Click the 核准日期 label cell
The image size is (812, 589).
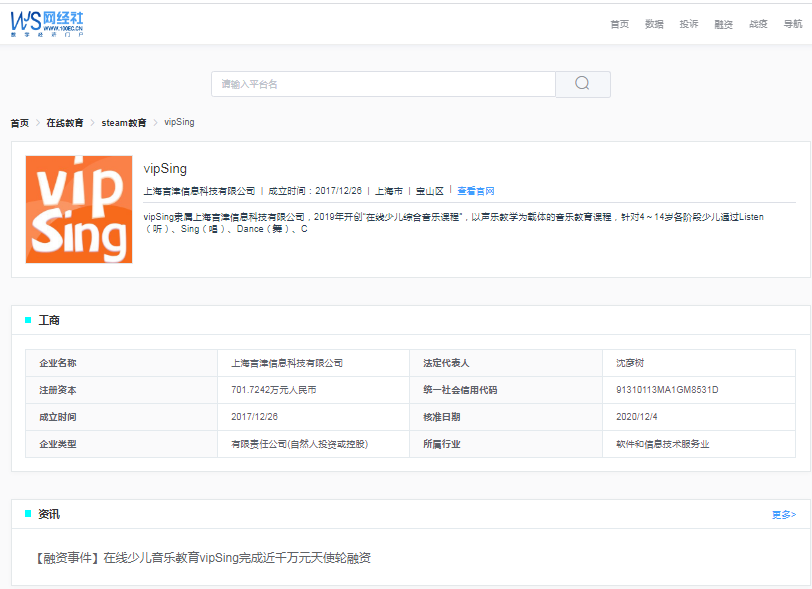(x=506, y=417)
